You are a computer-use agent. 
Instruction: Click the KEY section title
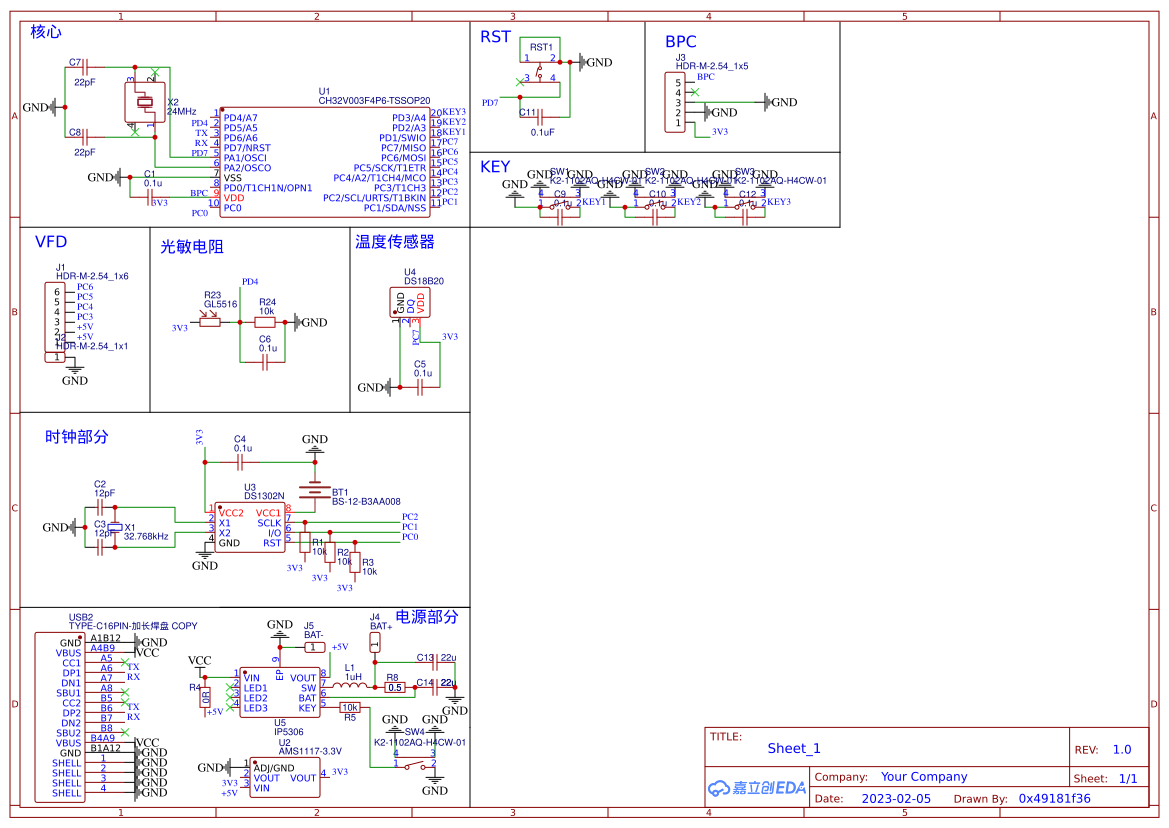point(495,166)
